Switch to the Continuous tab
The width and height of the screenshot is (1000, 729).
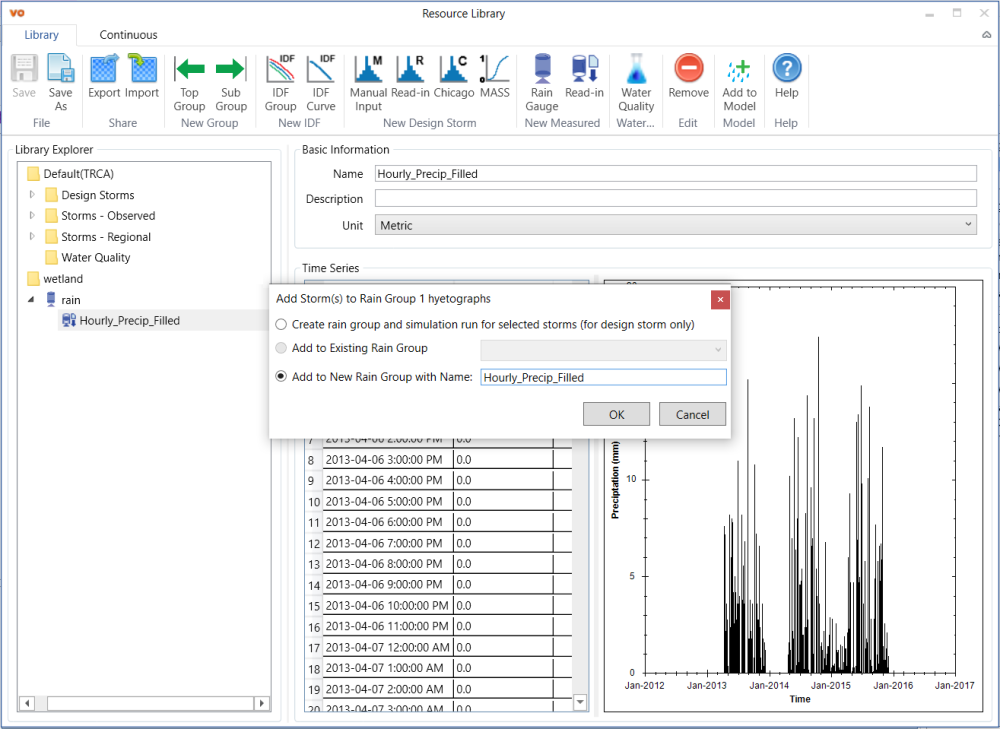click(128, 35)
